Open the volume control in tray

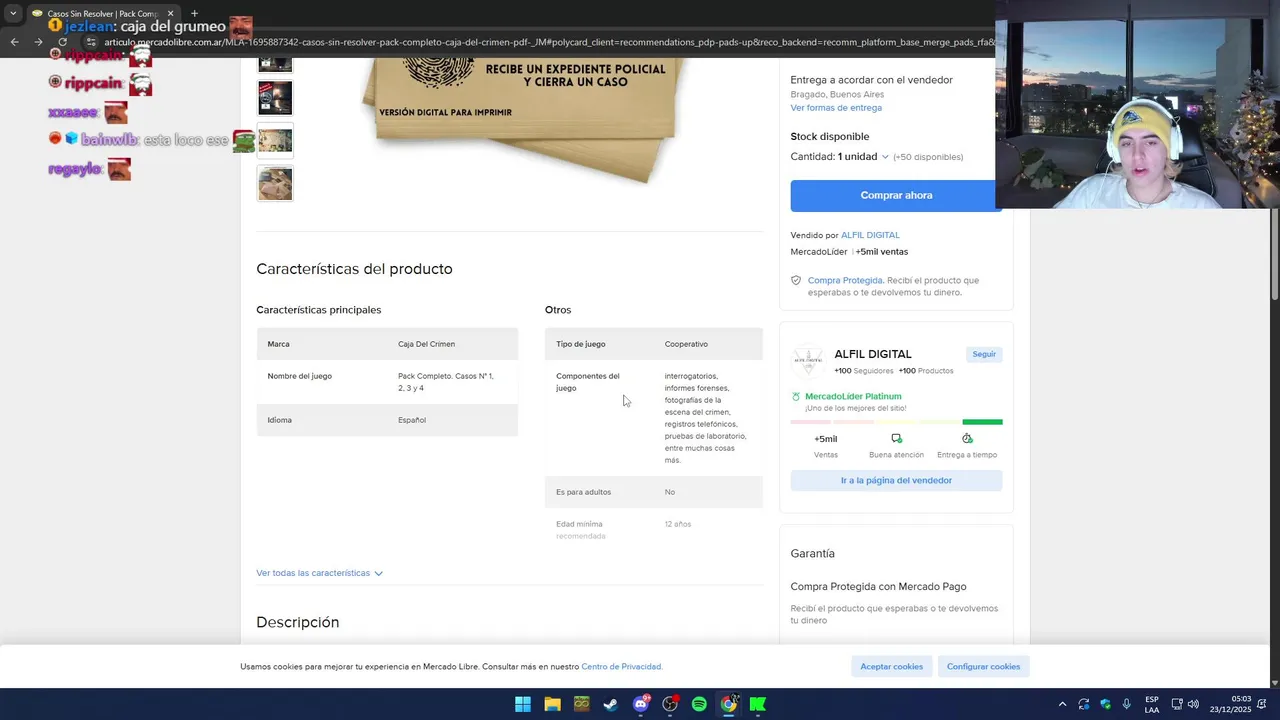[x=1193, y=704]
